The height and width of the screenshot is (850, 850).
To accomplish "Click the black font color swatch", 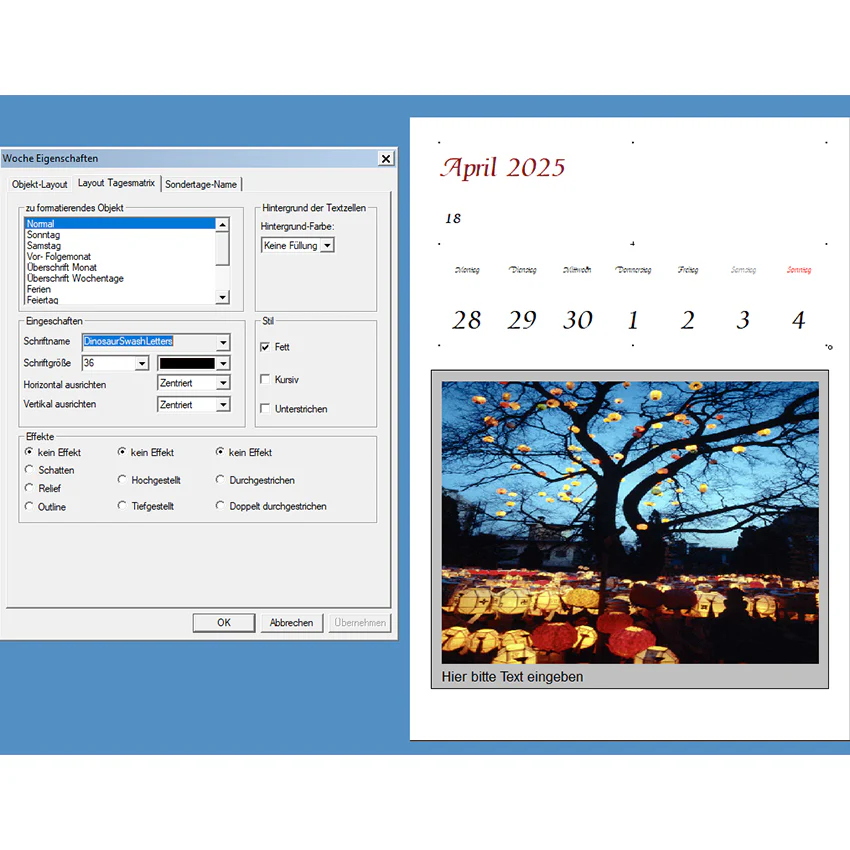I will (x=187, y=363).
